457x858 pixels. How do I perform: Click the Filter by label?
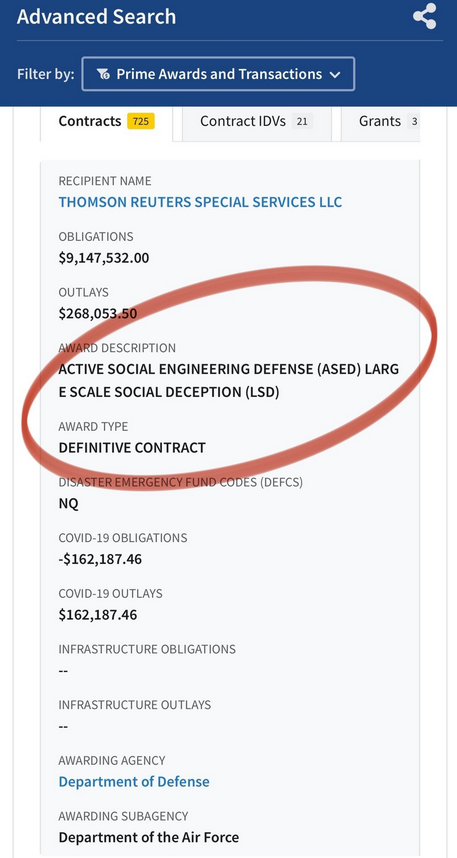[45, 74]
